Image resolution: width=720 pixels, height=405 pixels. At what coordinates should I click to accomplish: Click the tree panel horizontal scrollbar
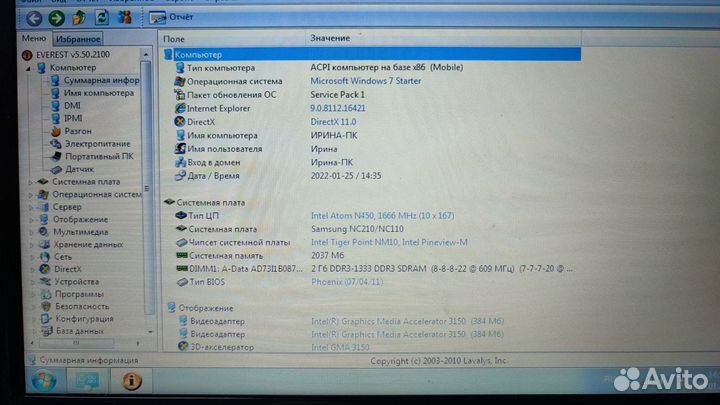pyautogui.click(x=76, y=343)
